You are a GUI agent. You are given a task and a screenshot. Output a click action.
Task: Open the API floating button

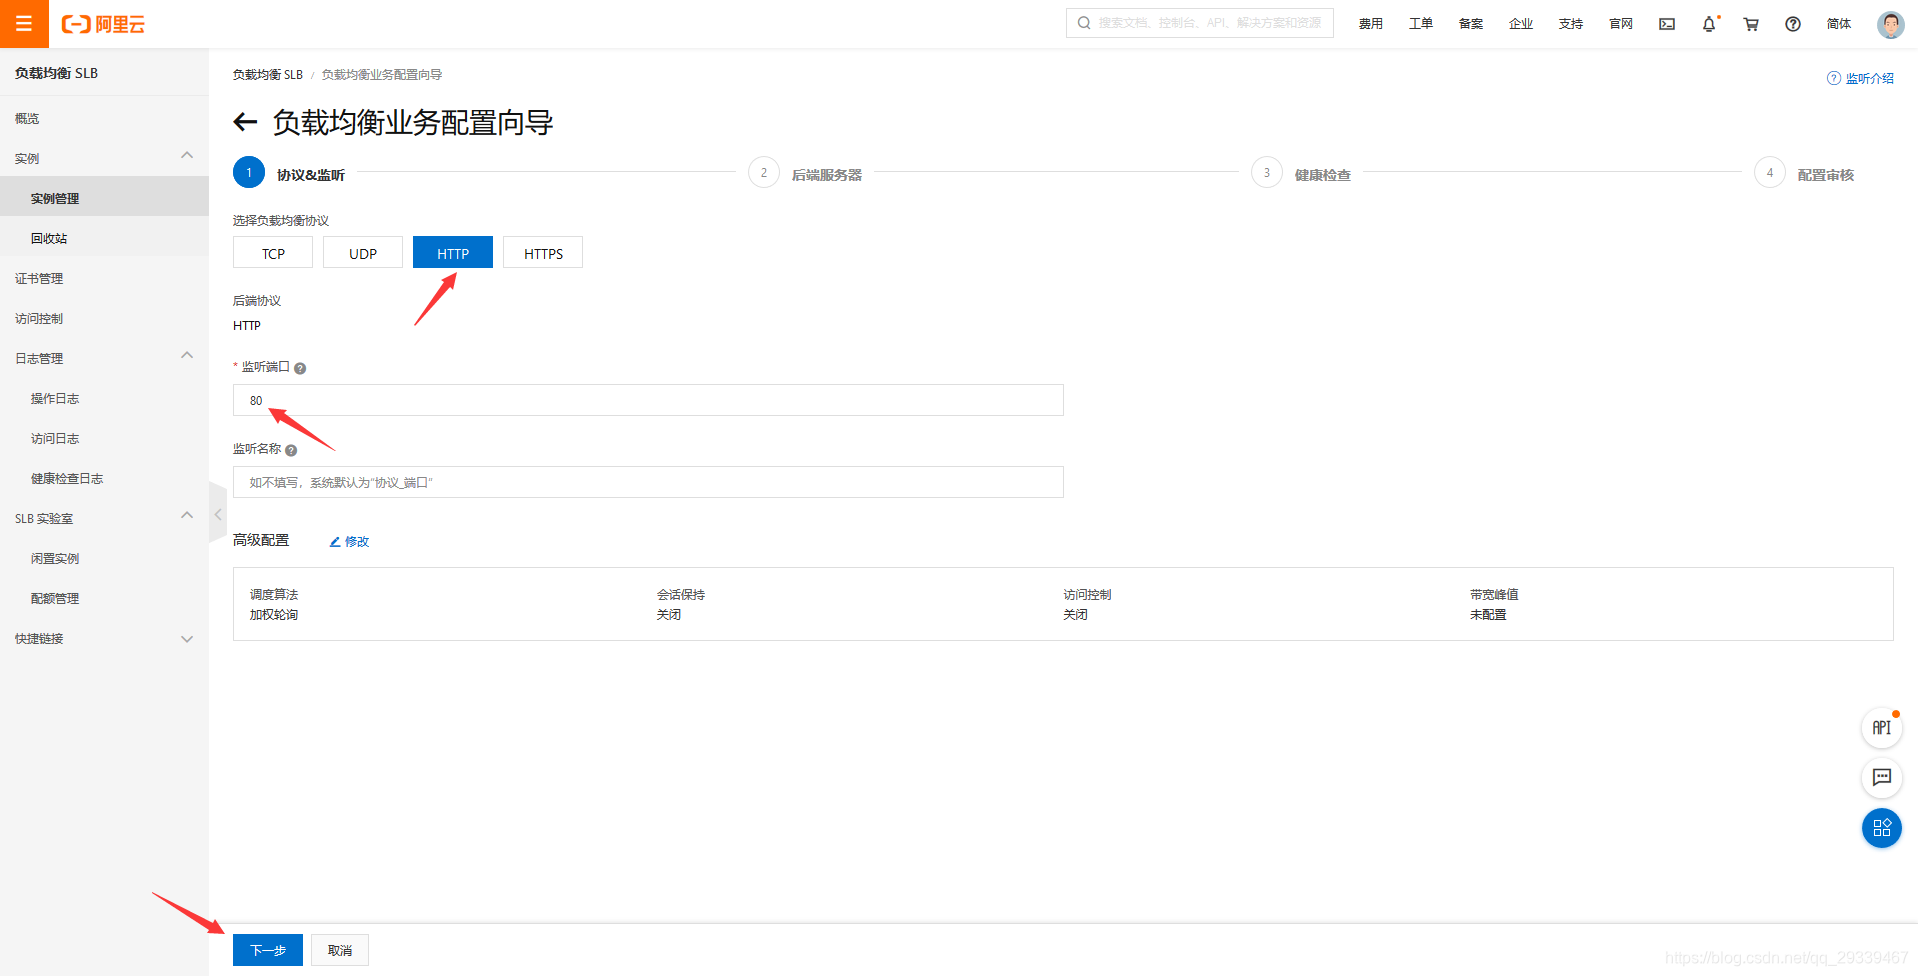point(1882,728)
